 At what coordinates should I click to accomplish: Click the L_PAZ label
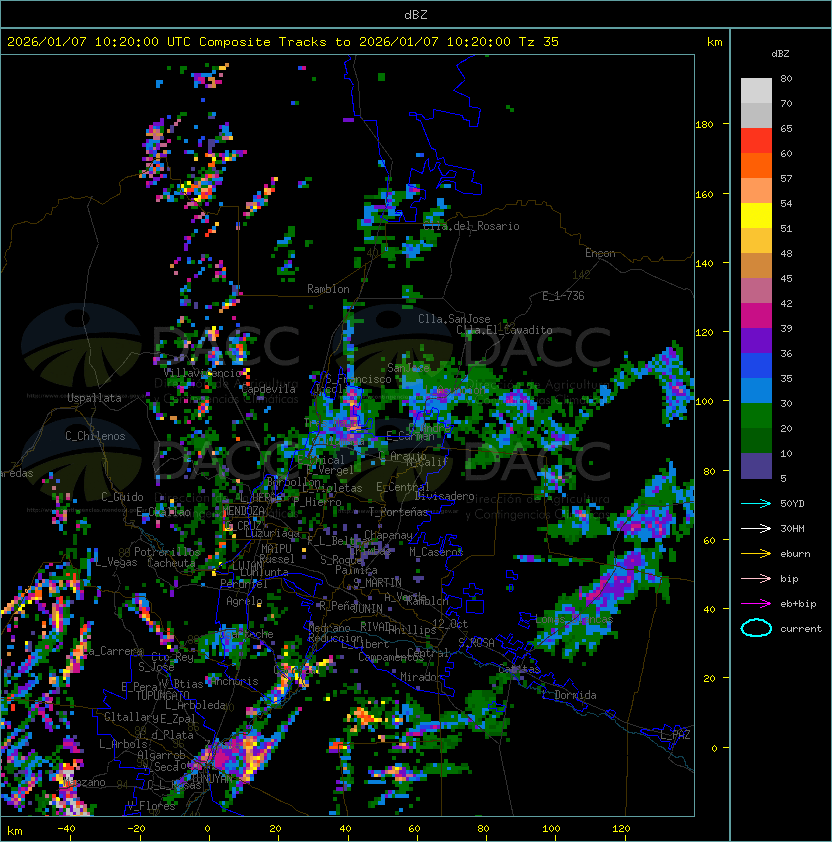[675, 735]
